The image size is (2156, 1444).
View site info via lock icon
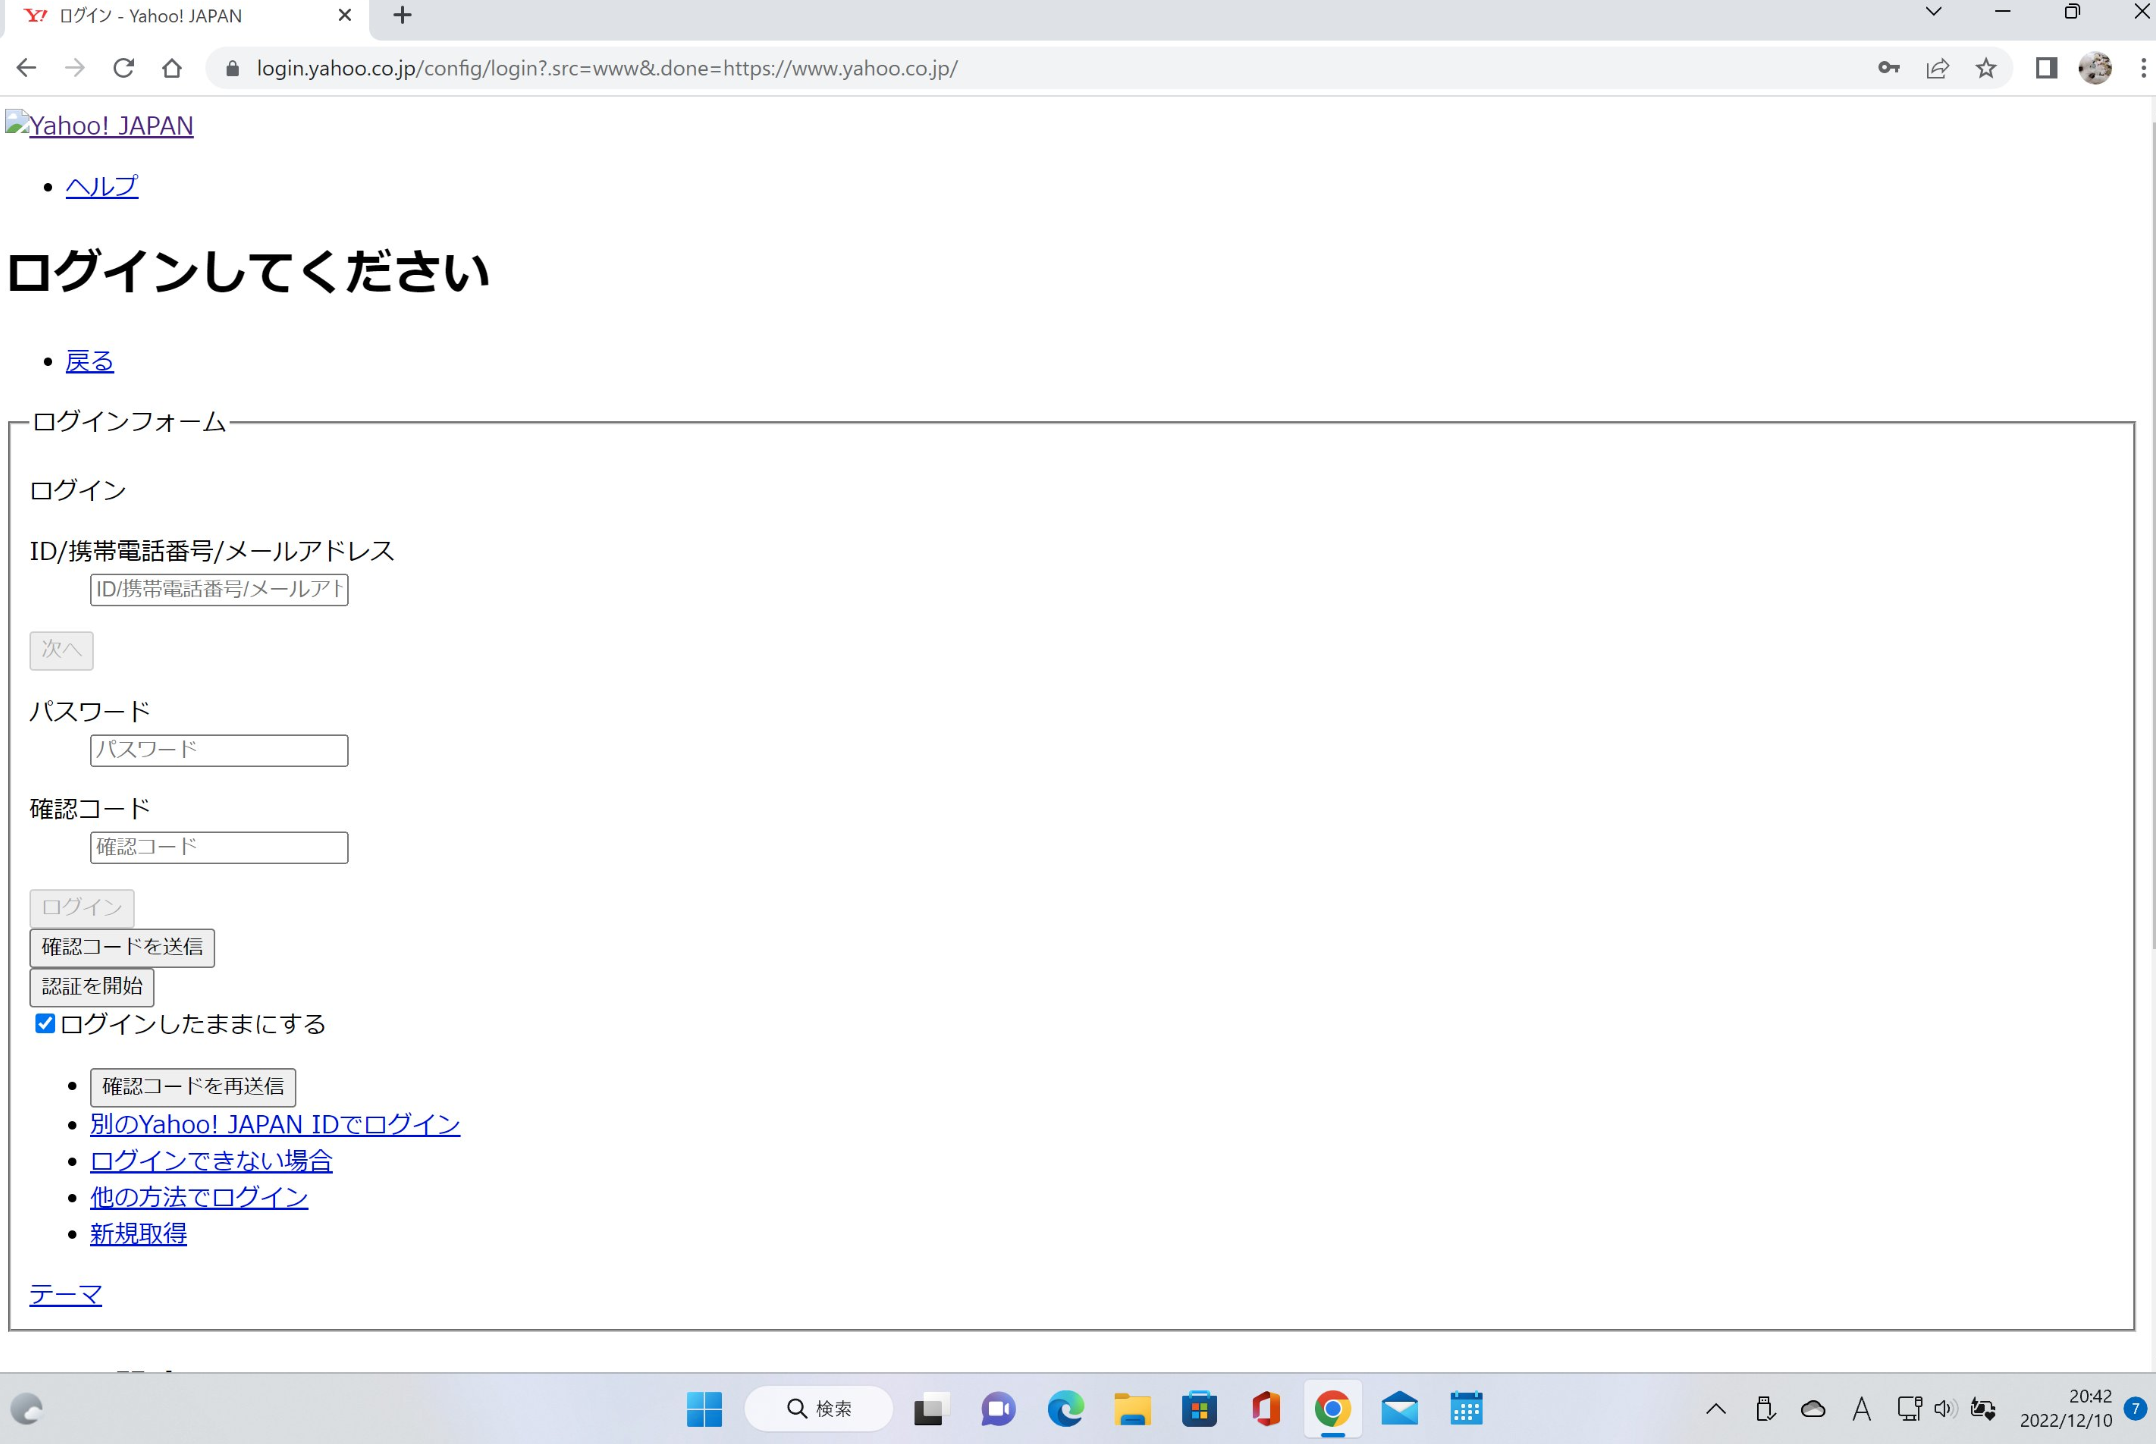[233, 68]
